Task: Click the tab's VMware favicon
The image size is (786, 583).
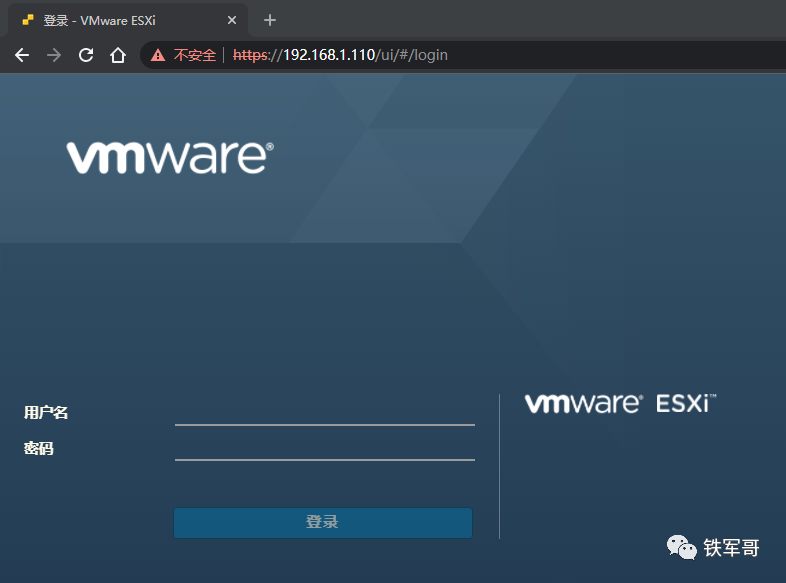Action: pos(28,20)
